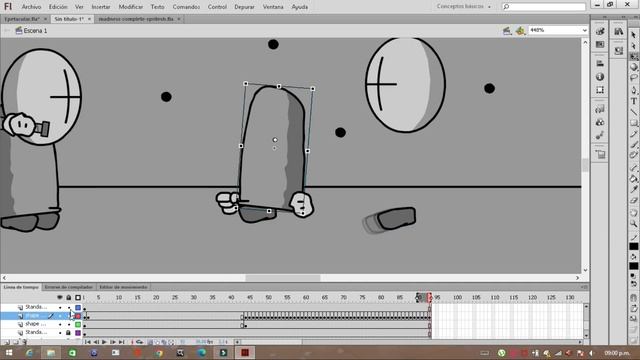This screenshot has height=360, width=640.
Task: Select the Subselection tool
Action: pyautogui.click(x=633, y=46)
